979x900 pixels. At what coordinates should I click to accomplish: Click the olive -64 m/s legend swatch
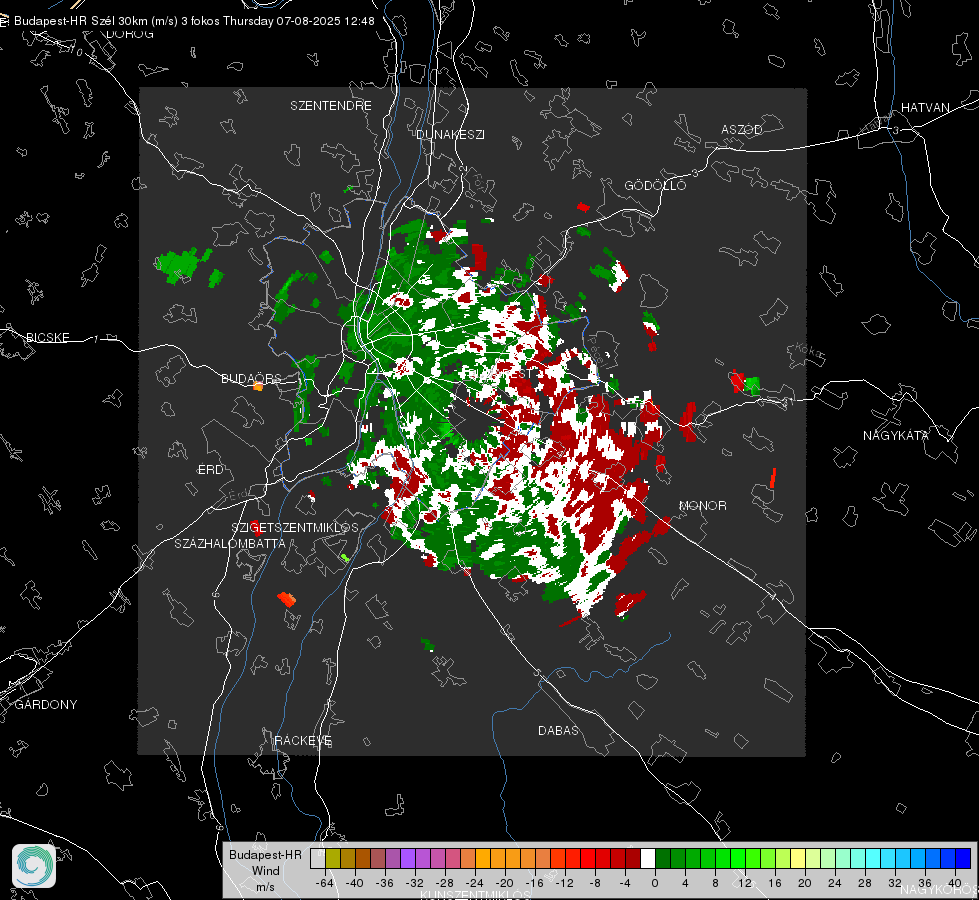coord(333,859)
